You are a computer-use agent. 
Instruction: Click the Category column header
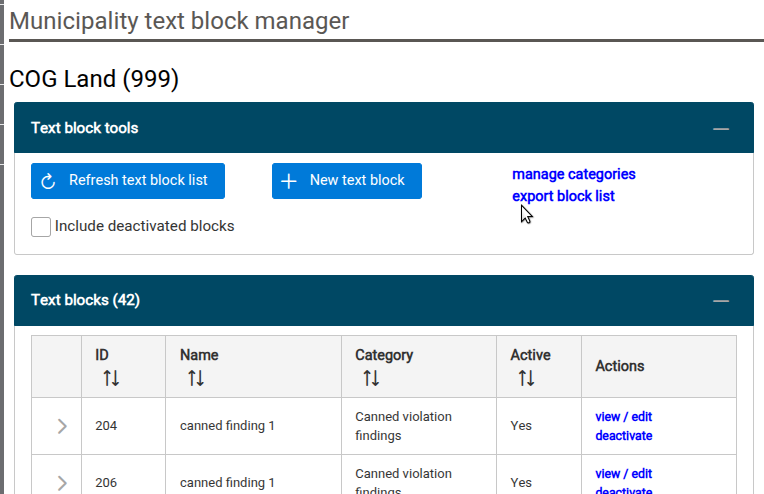pos(419,366)
